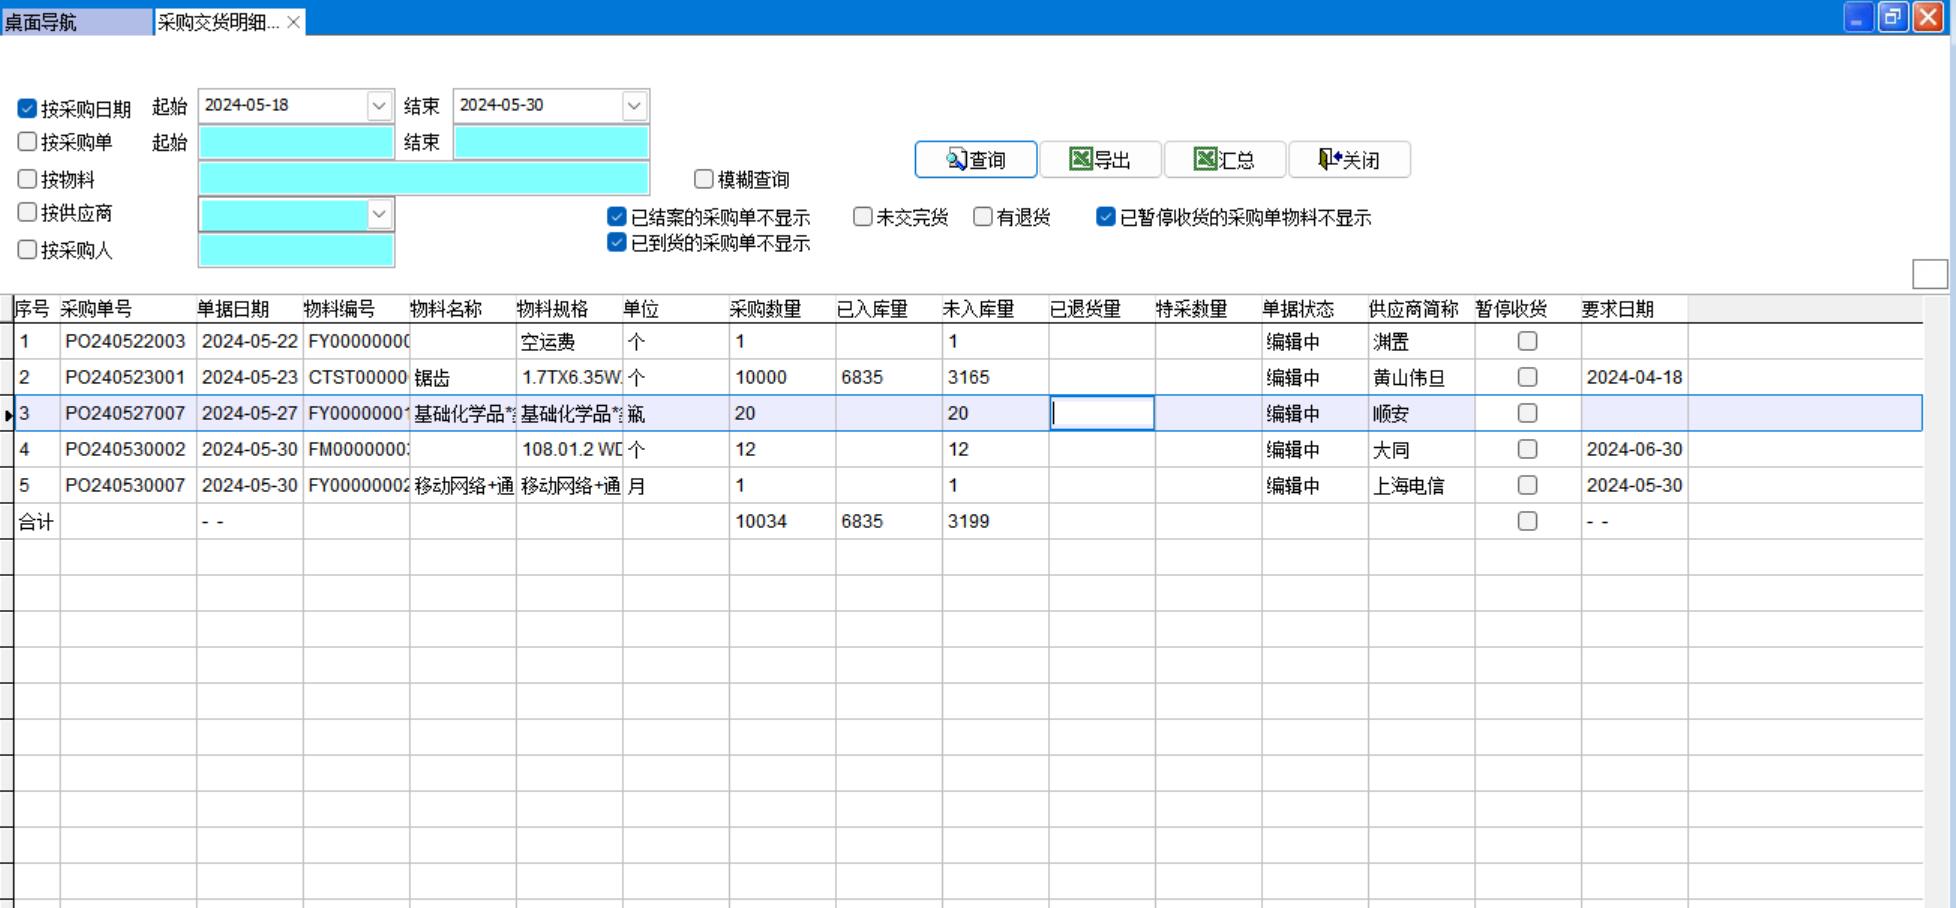Click the minimize window icon
Screen dimensions: 1956x908
[1858, 17]
